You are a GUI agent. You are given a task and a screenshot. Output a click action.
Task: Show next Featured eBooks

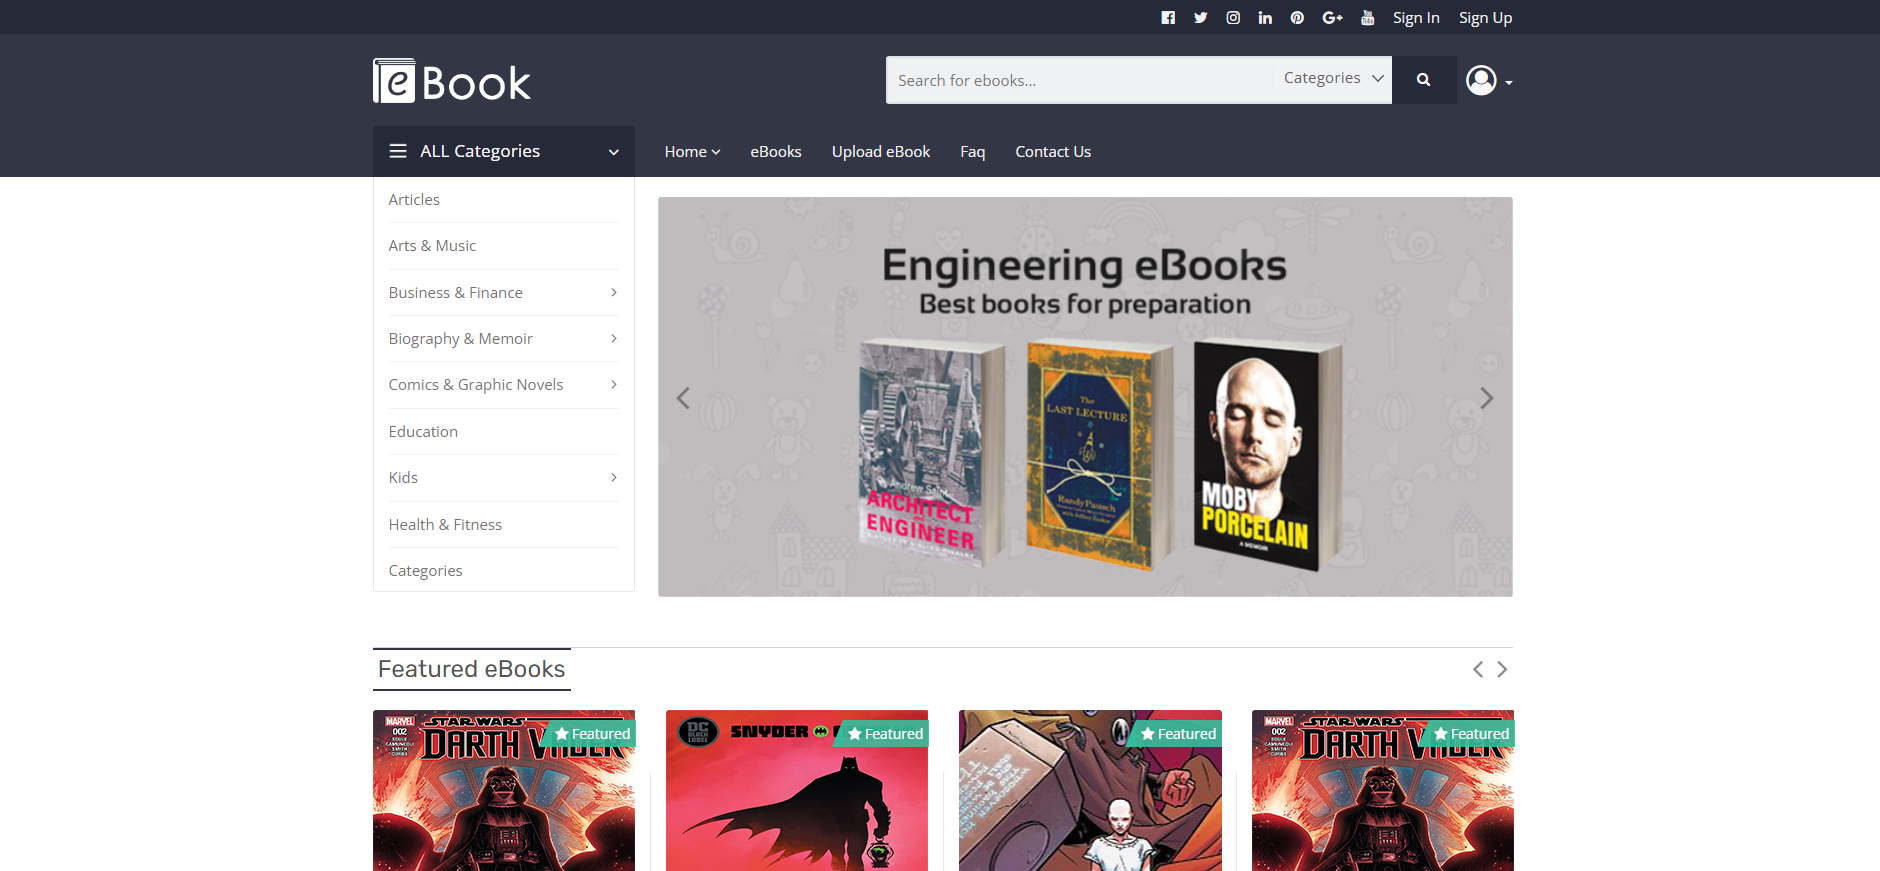[1502, 670]
